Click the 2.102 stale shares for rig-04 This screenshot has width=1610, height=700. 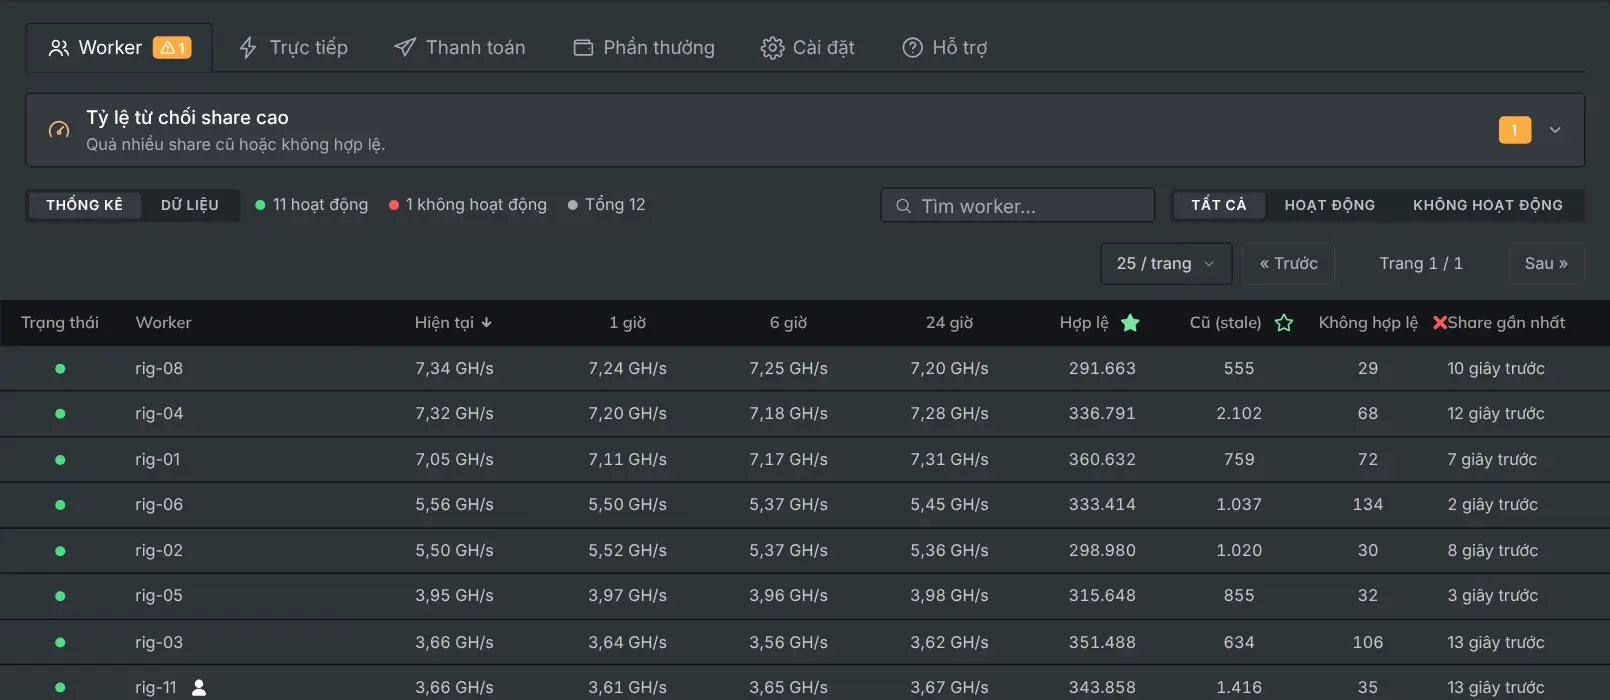(1239, 414)
